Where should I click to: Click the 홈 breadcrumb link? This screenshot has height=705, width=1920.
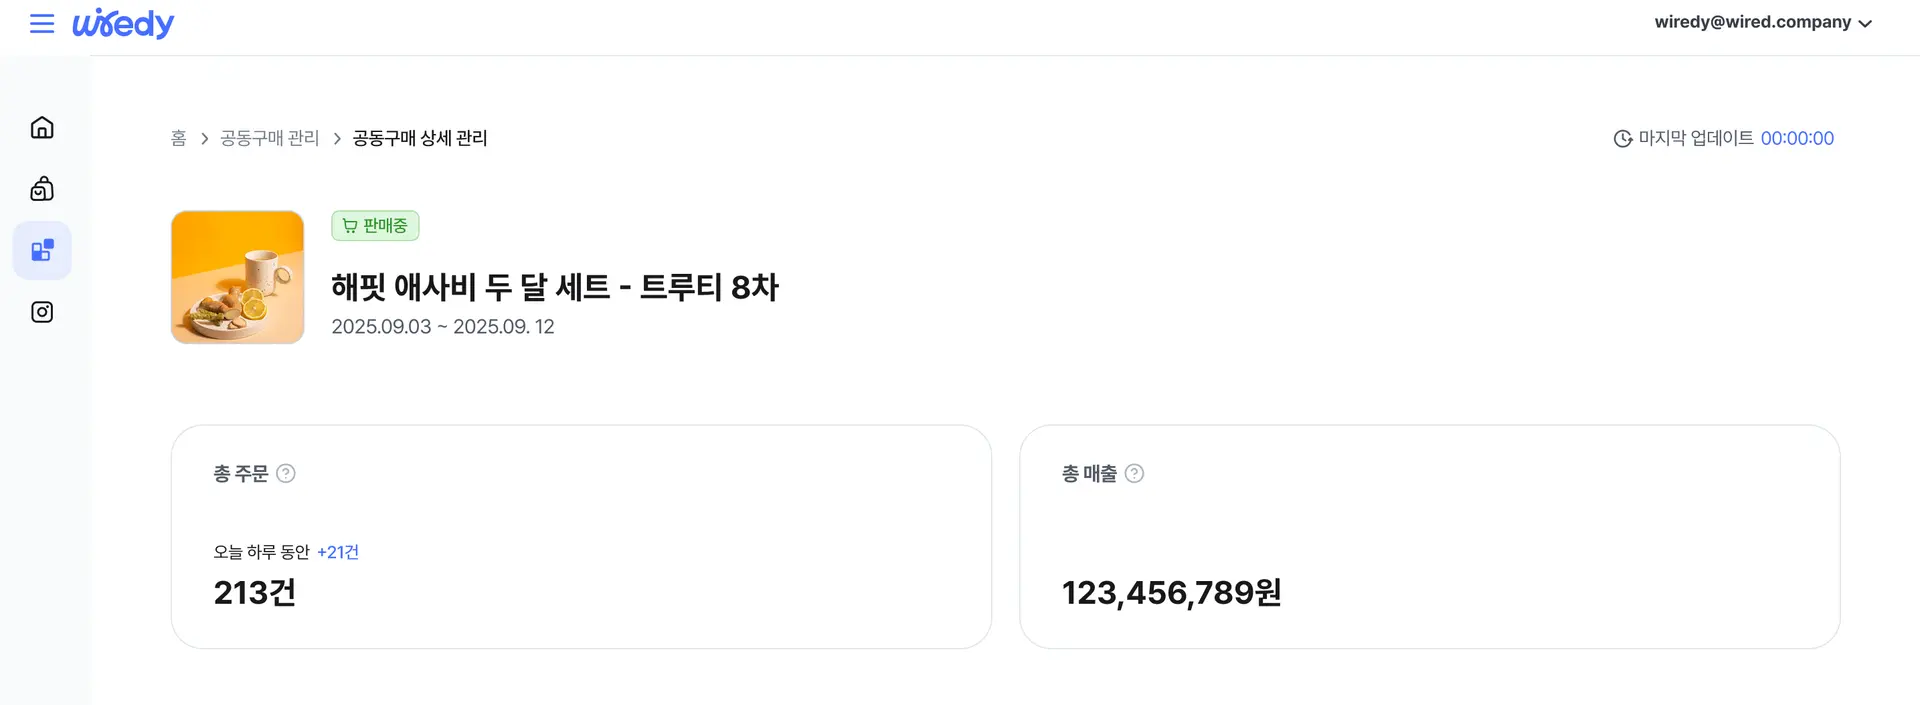tap(179, 138)
